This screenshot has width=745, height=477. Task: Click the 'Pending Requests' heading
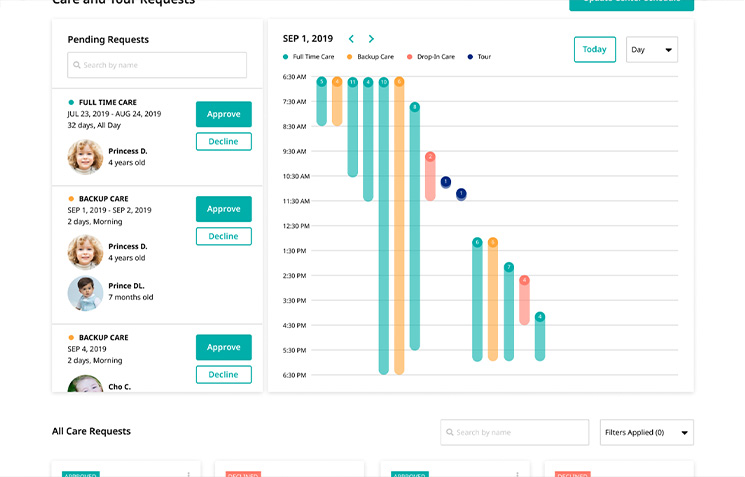click(108, 39)
